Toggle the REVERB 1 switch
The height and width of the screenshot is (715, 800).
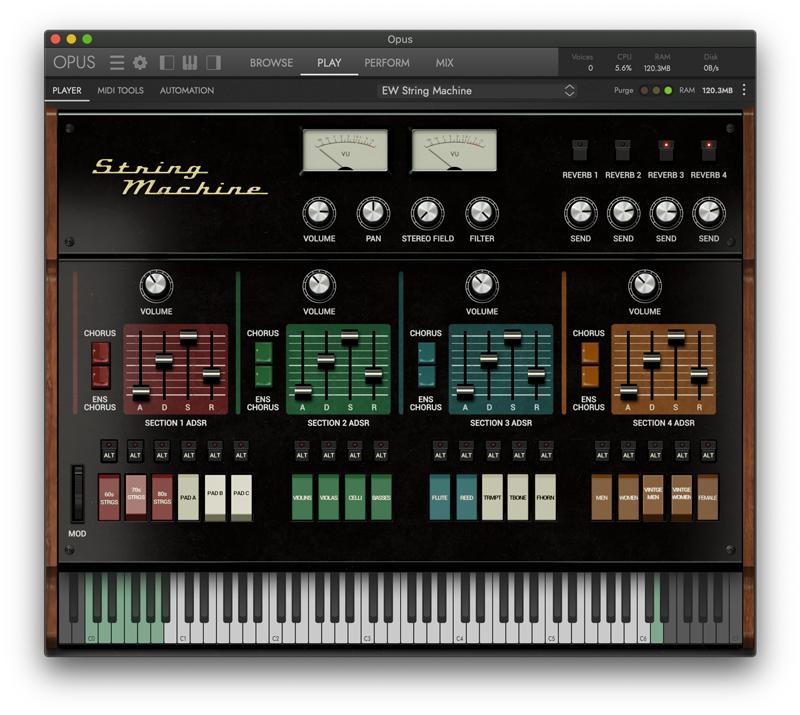pos(580,150)
